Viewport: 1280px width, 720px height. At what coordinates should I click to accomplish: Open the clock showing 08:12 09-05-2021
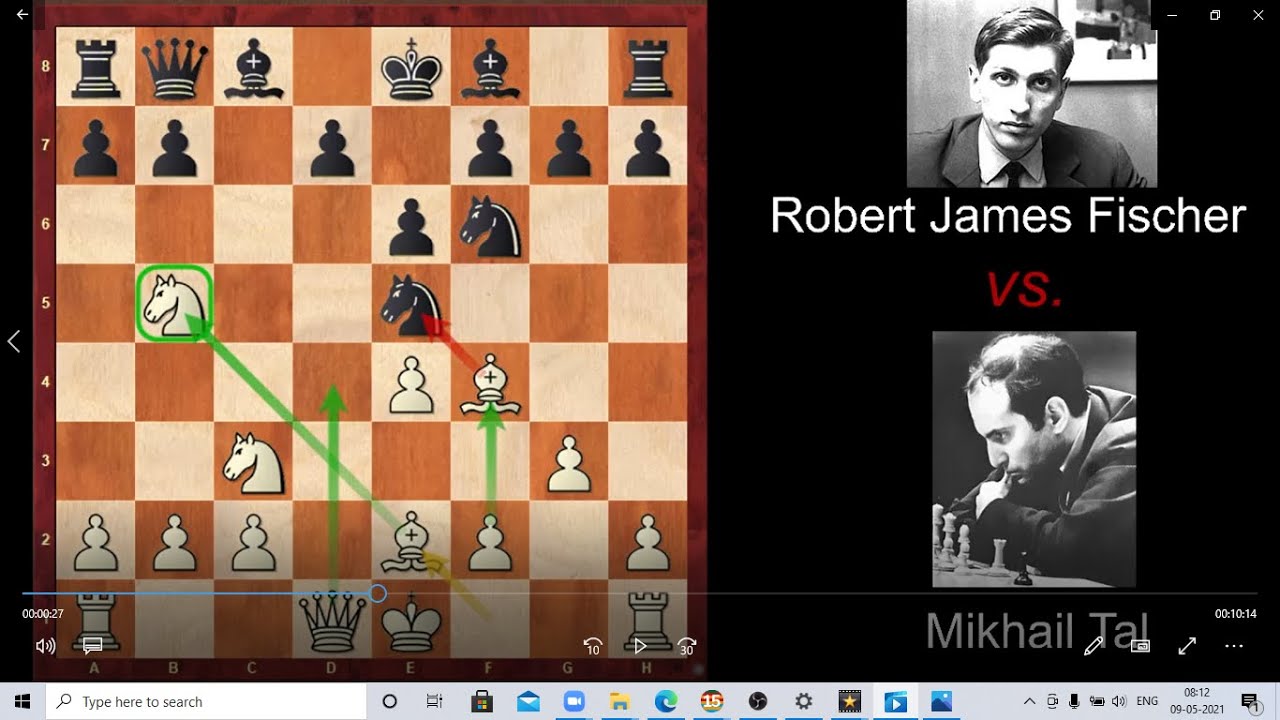coord(1196,701)
